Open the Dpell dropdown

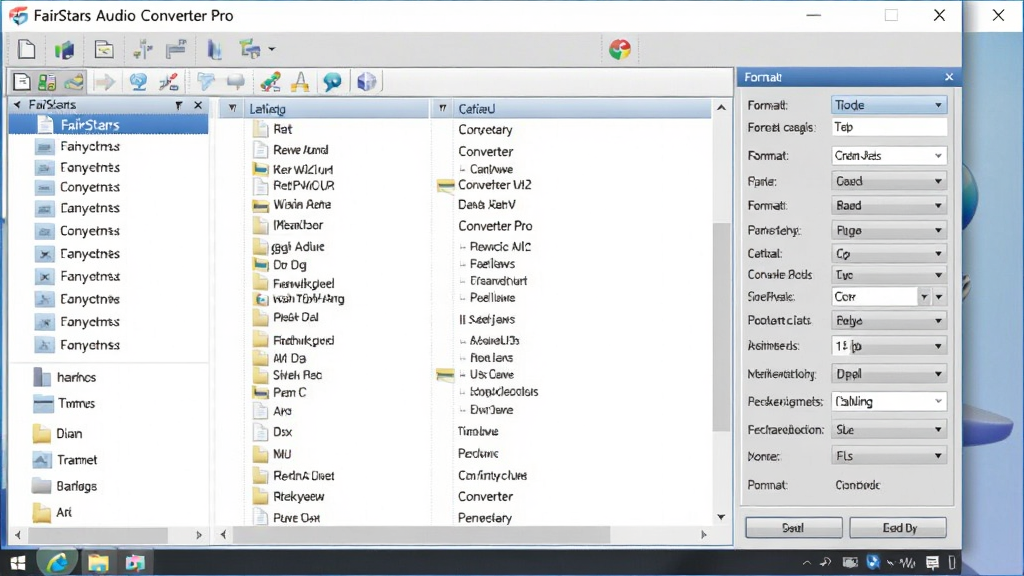[889, 374]
